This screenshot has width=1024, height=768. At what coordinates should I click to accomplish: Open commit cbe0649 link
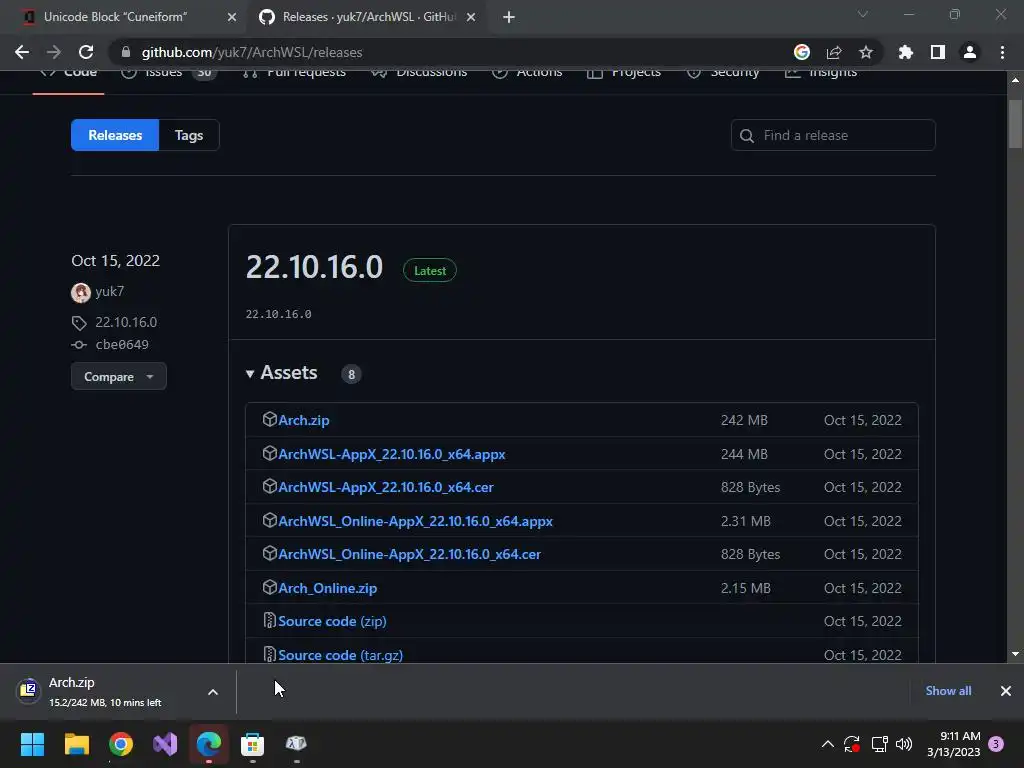click(122, 344)
